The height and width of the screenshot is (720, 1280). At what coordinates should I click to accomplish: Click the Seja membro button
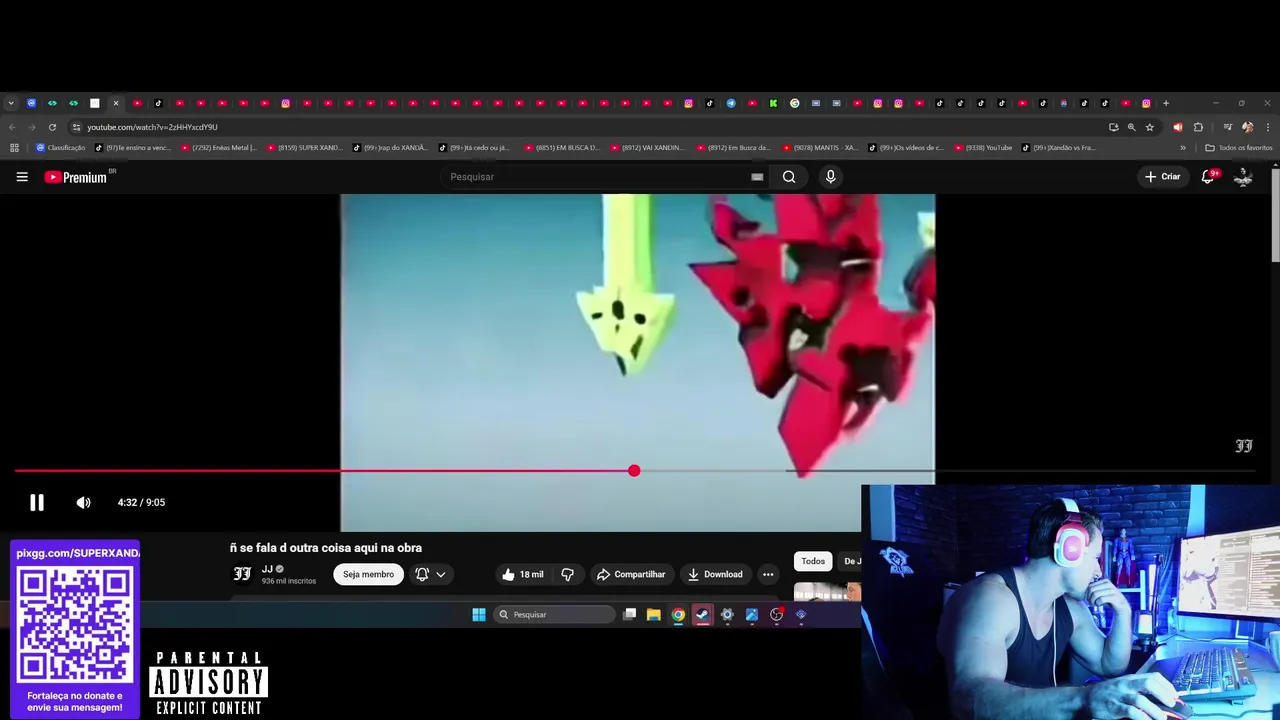tap(368, 575)
